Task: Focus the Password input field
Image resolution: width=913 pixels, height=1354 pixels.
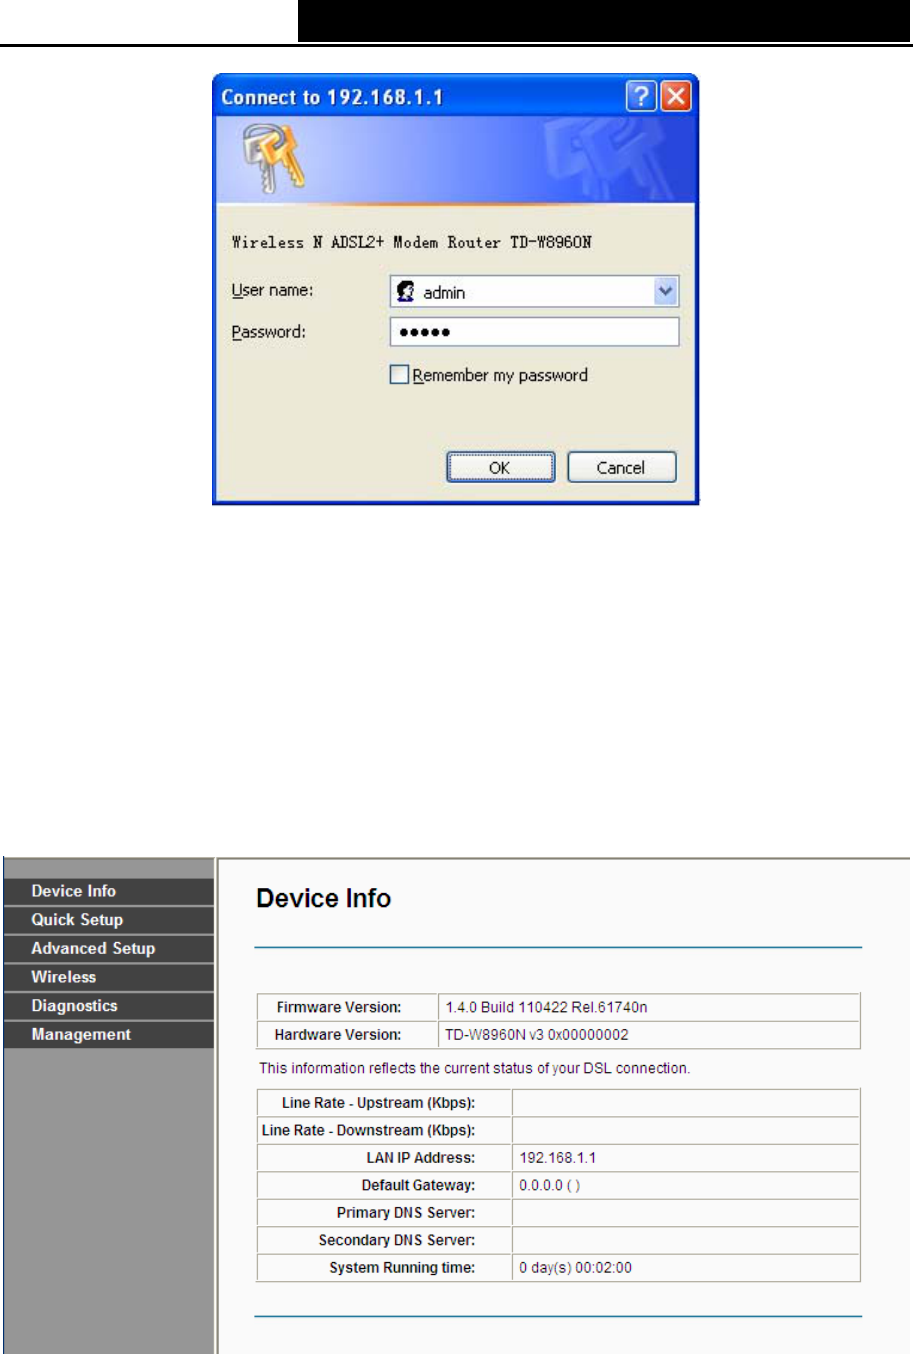Action: click(534, 332)
